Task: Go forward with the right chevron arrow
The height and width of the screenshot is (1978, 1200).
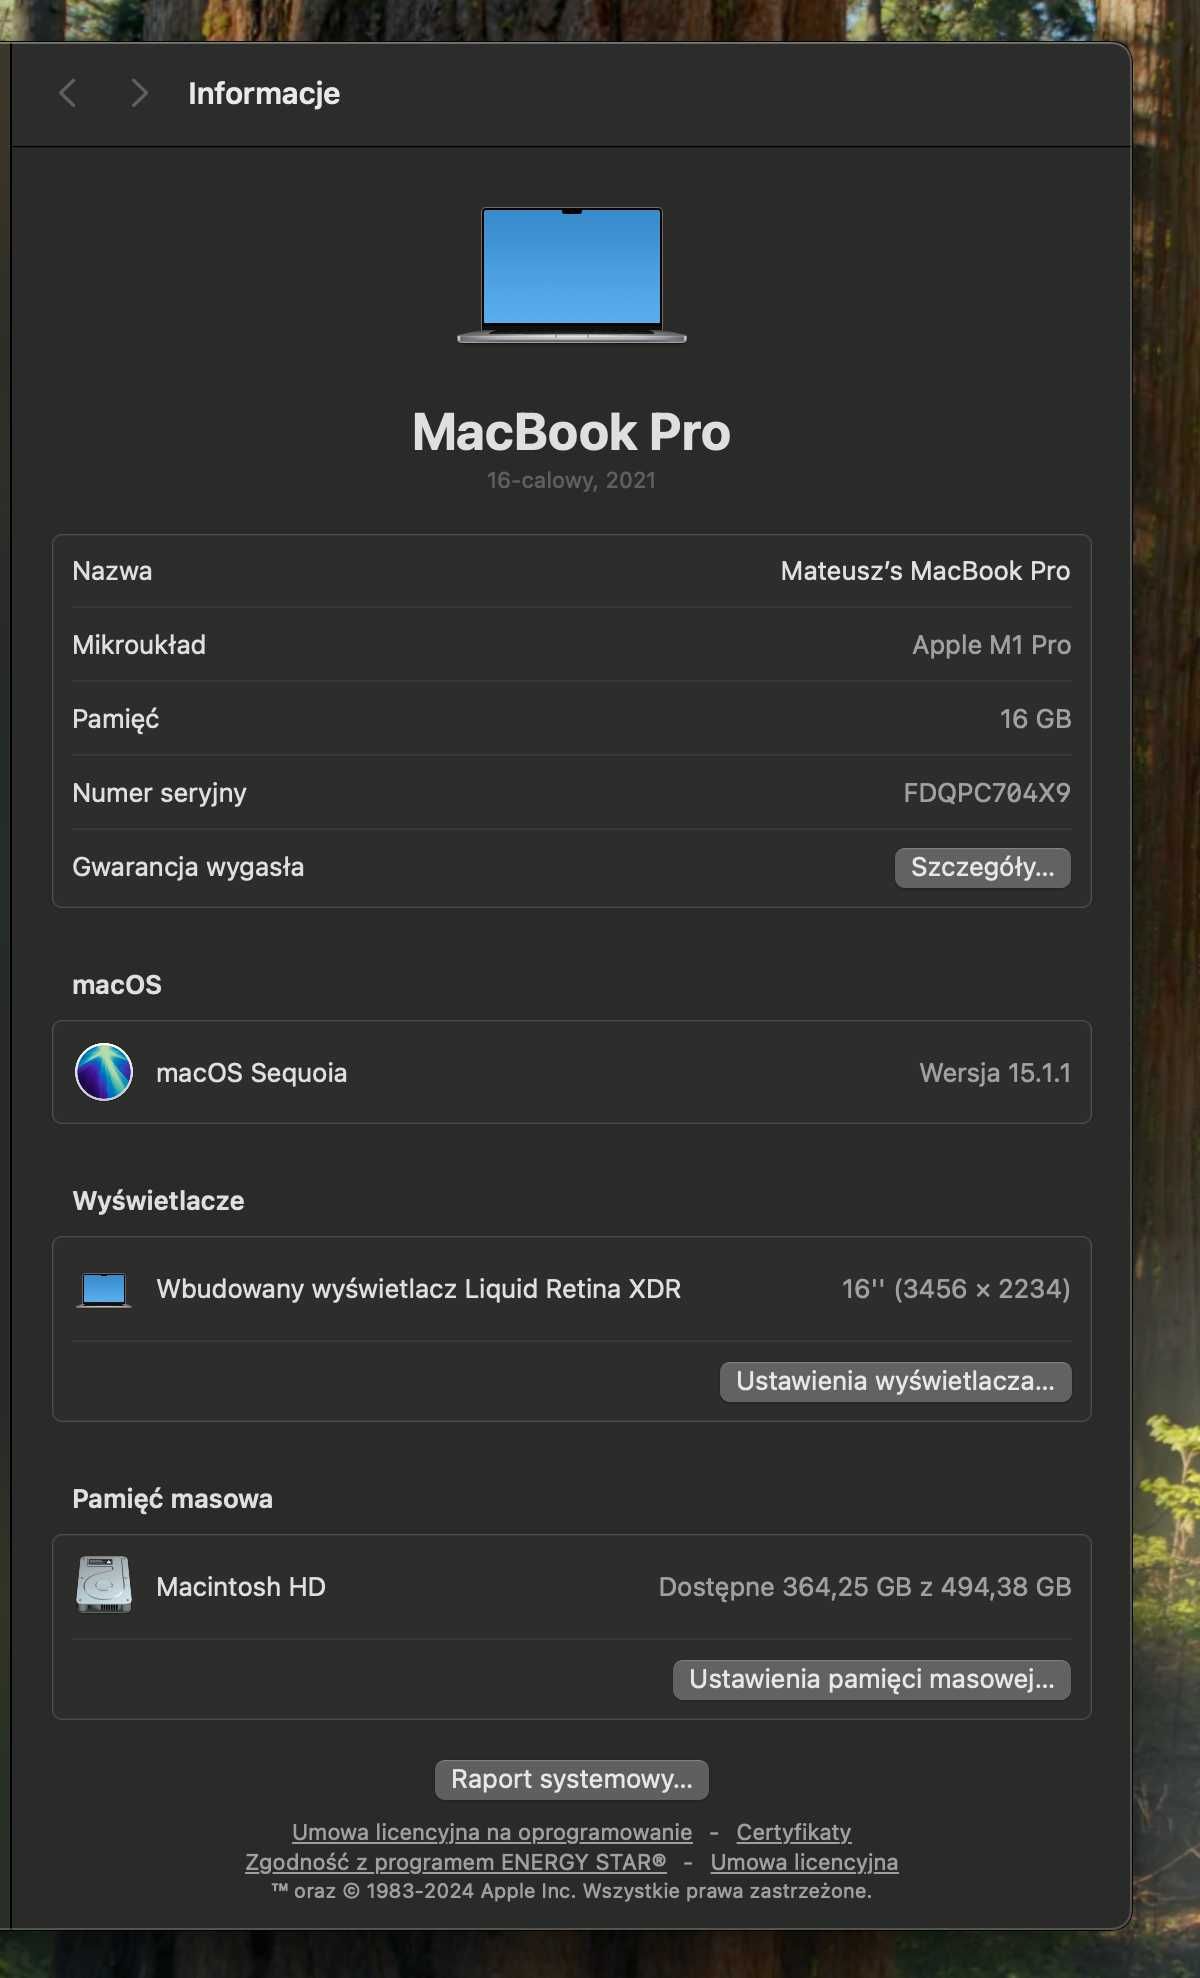Action: [139, 94]
